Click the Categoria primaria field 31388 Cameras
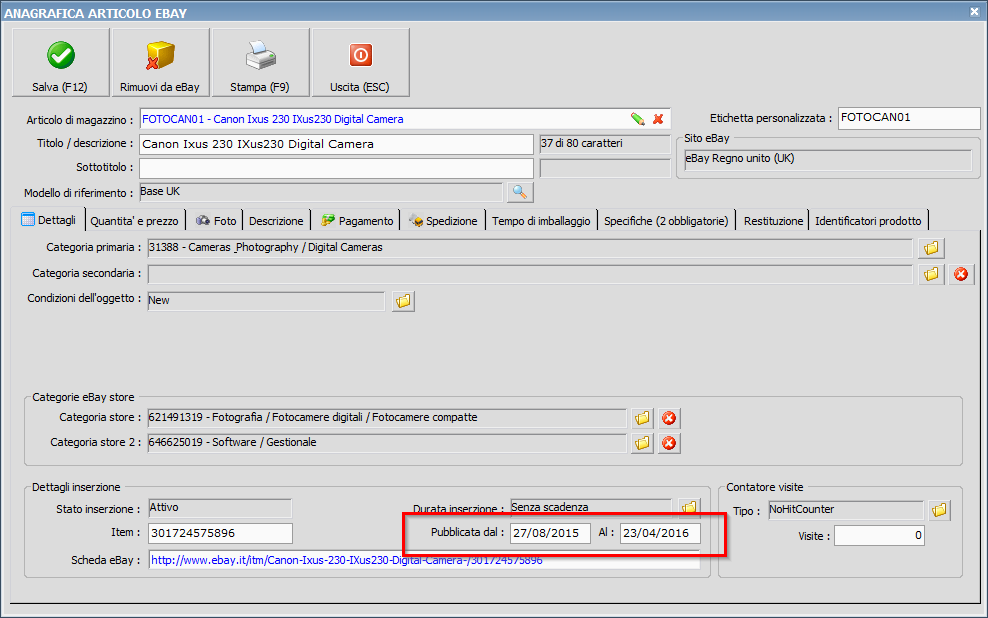988x618 pixels. [x=530, y=248]
